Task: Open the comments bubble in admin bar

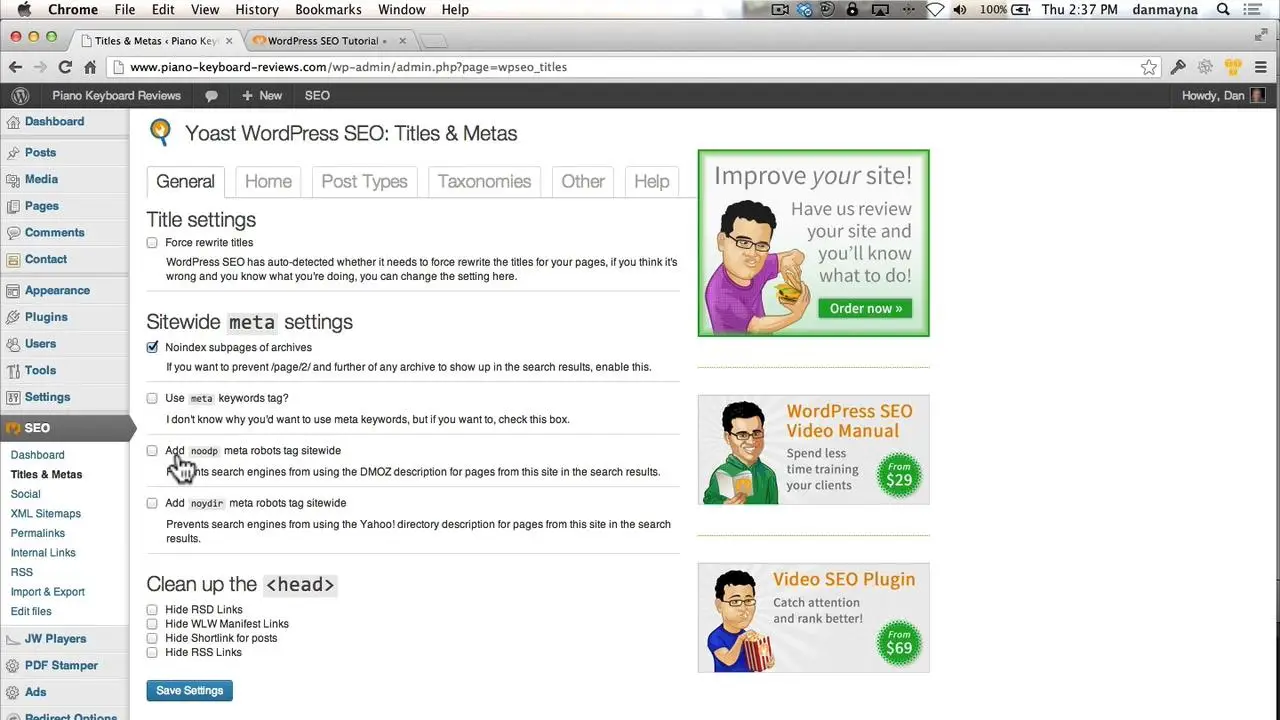Action: pyautogui.click(x=211, y=96)
